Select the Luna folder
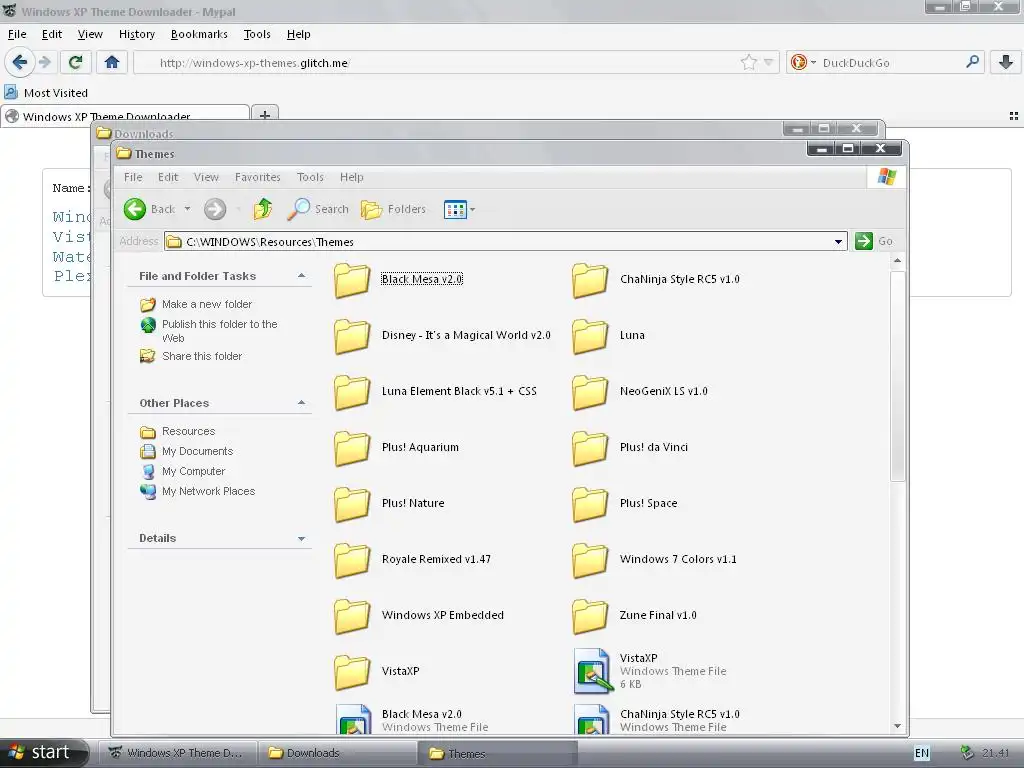Screen dimensions: 1024x768 point(608,336)
